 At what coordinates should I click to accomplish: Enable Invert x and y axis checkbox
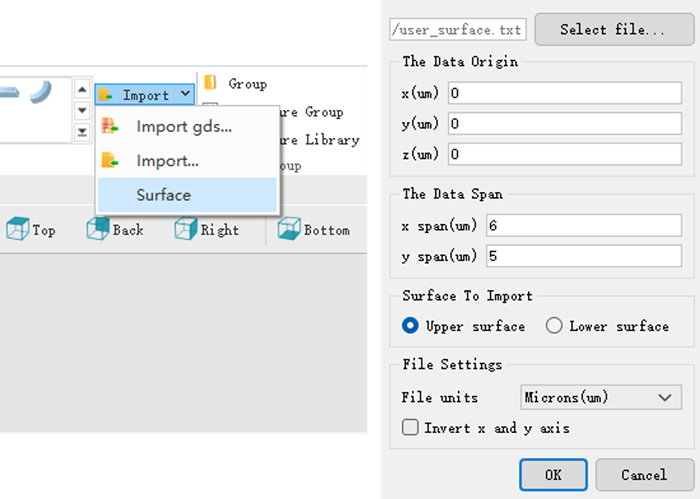[410, 428]
